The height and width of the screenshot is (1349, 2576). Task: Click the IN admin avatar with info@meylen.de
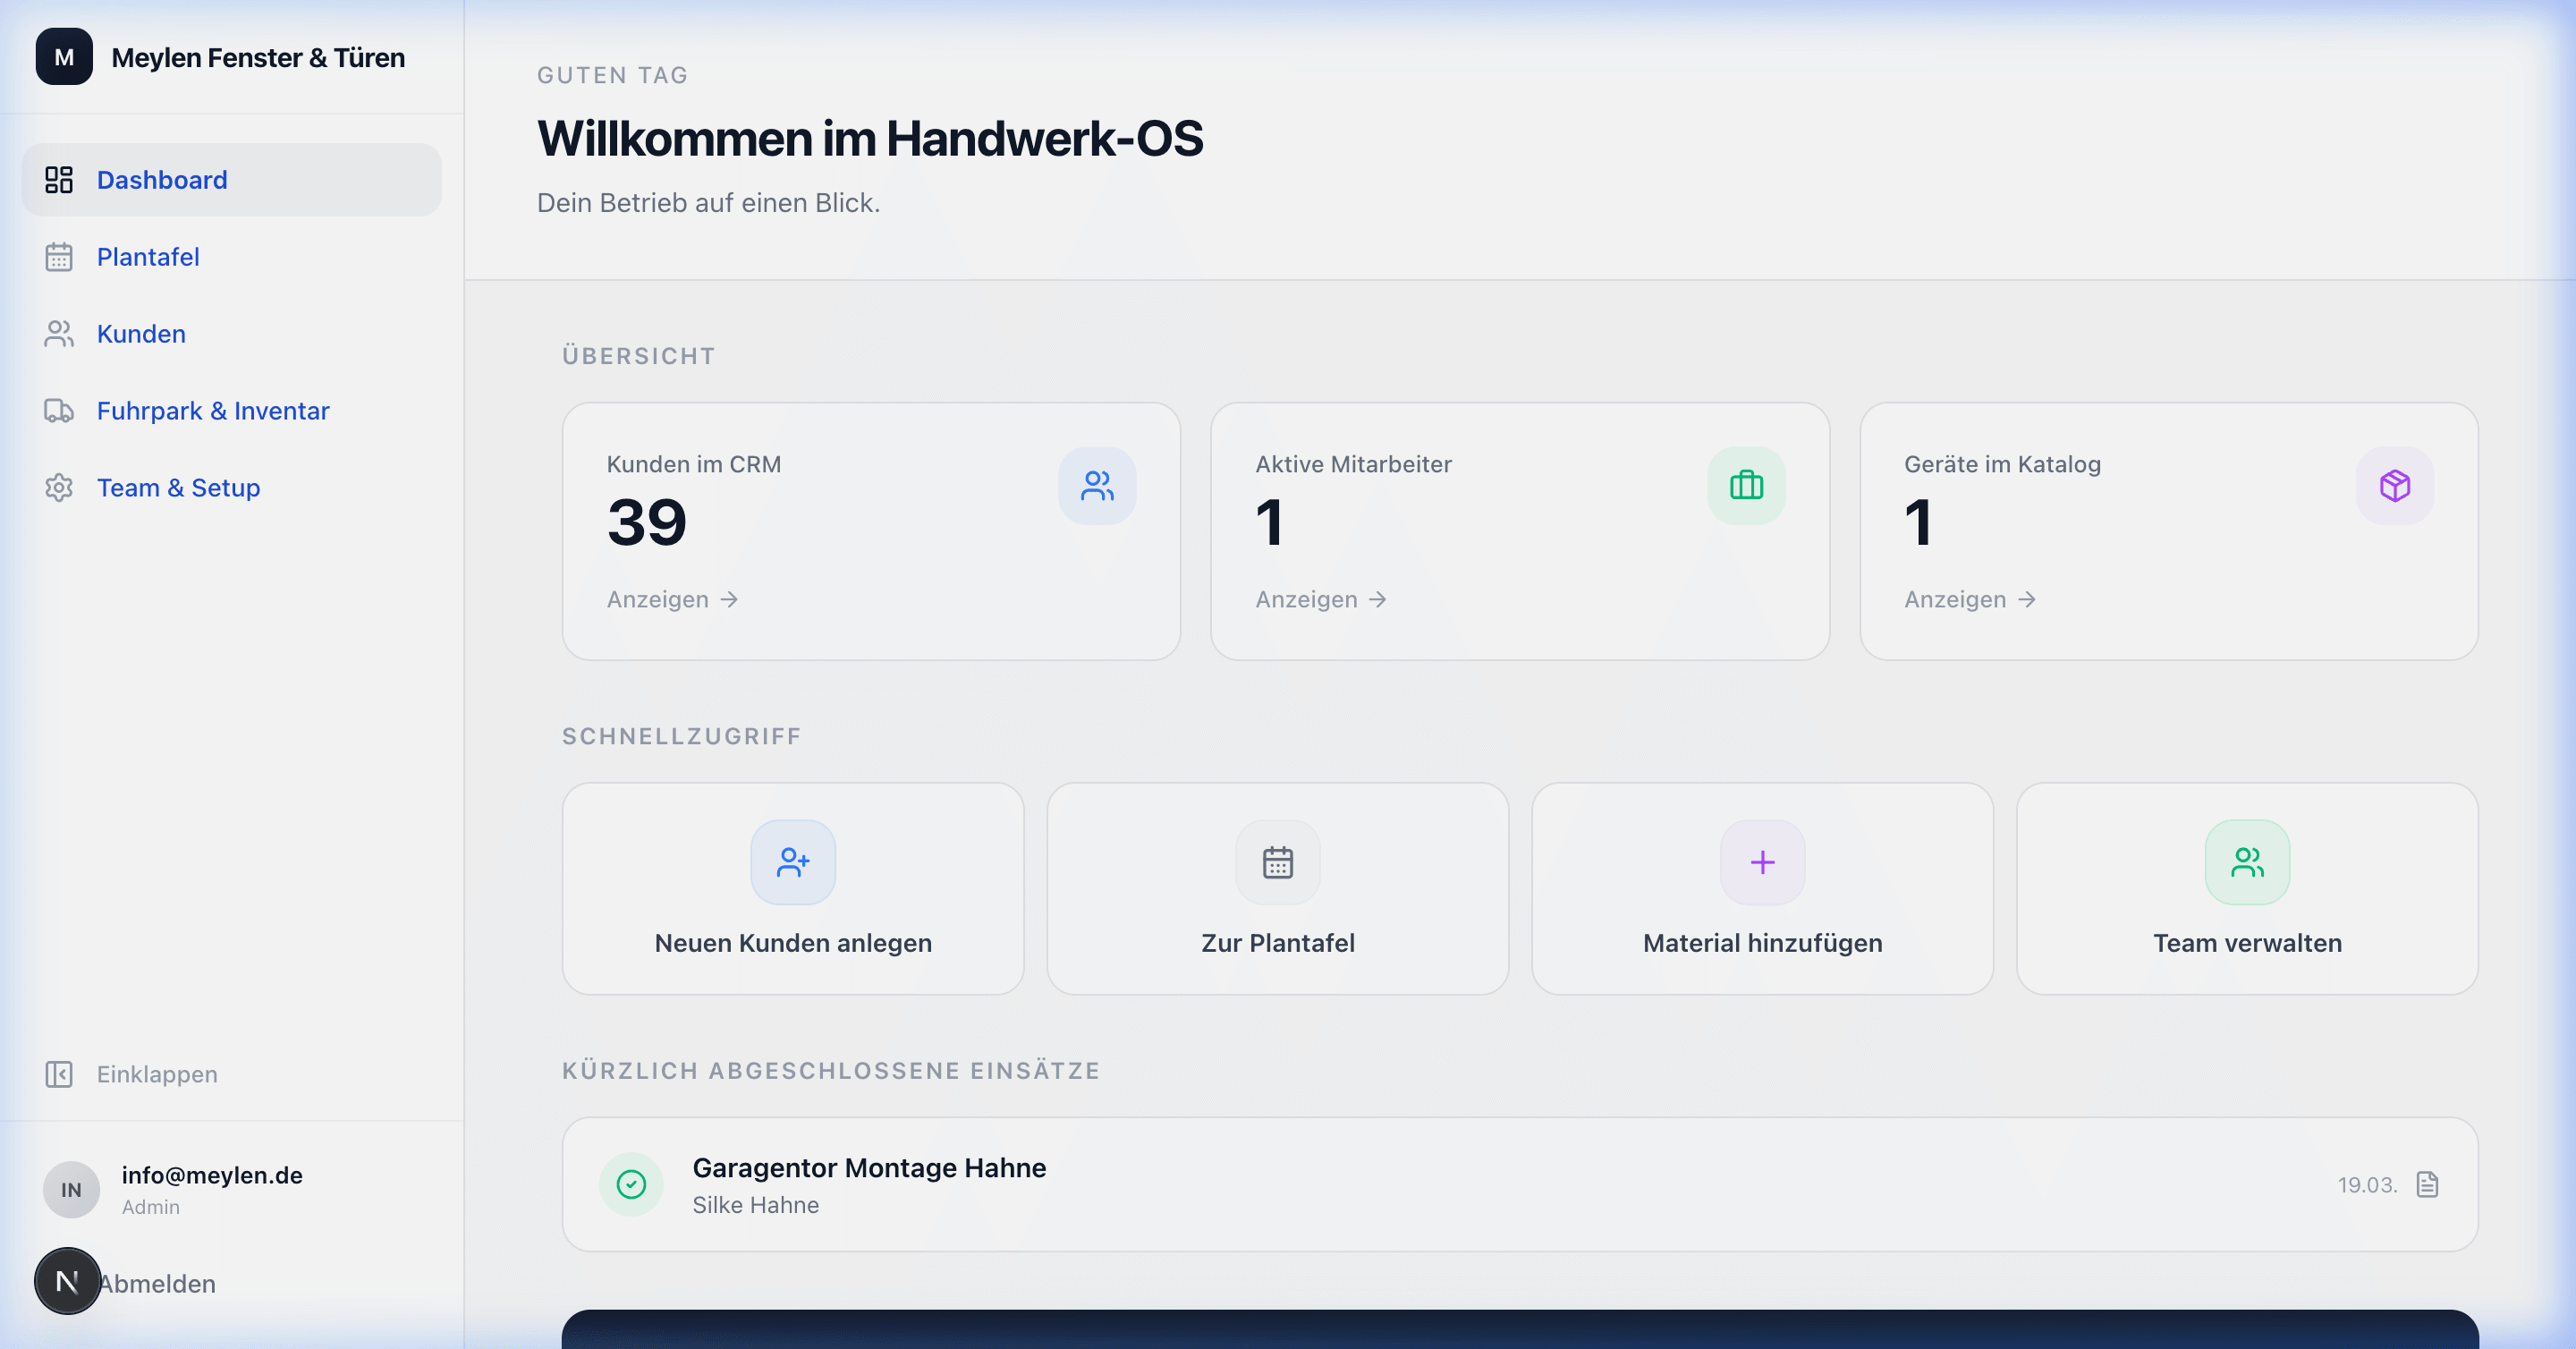click(71, 1190)
